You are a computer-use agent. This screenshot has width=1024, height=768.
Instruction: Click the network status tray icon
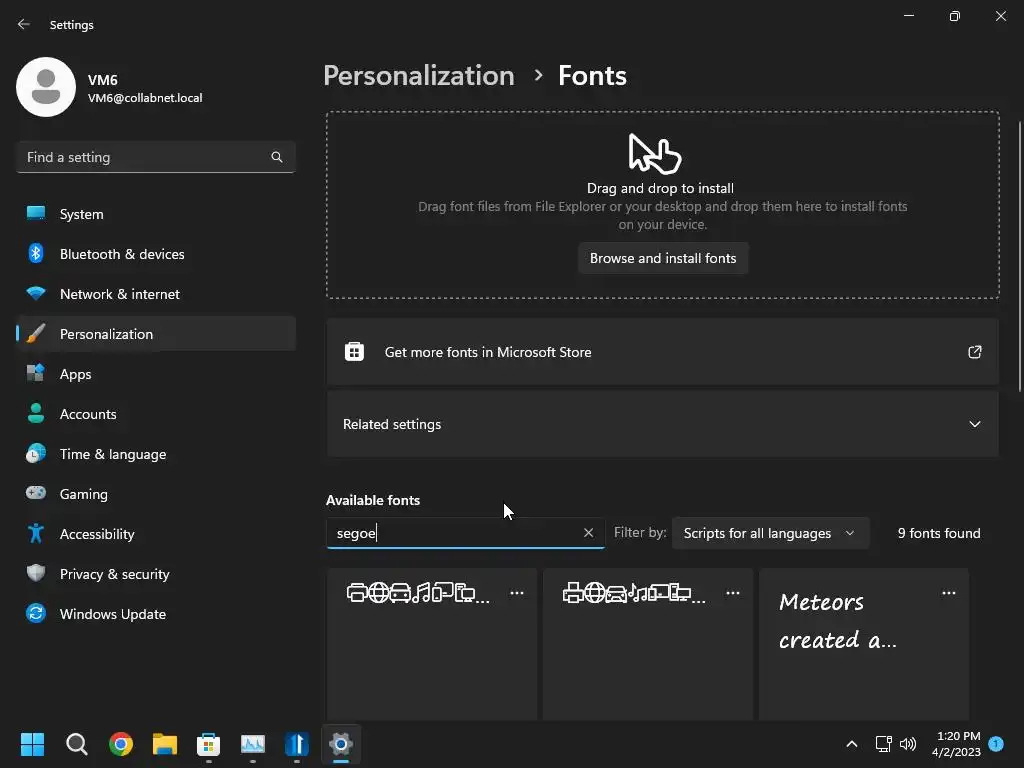(884, 744)
